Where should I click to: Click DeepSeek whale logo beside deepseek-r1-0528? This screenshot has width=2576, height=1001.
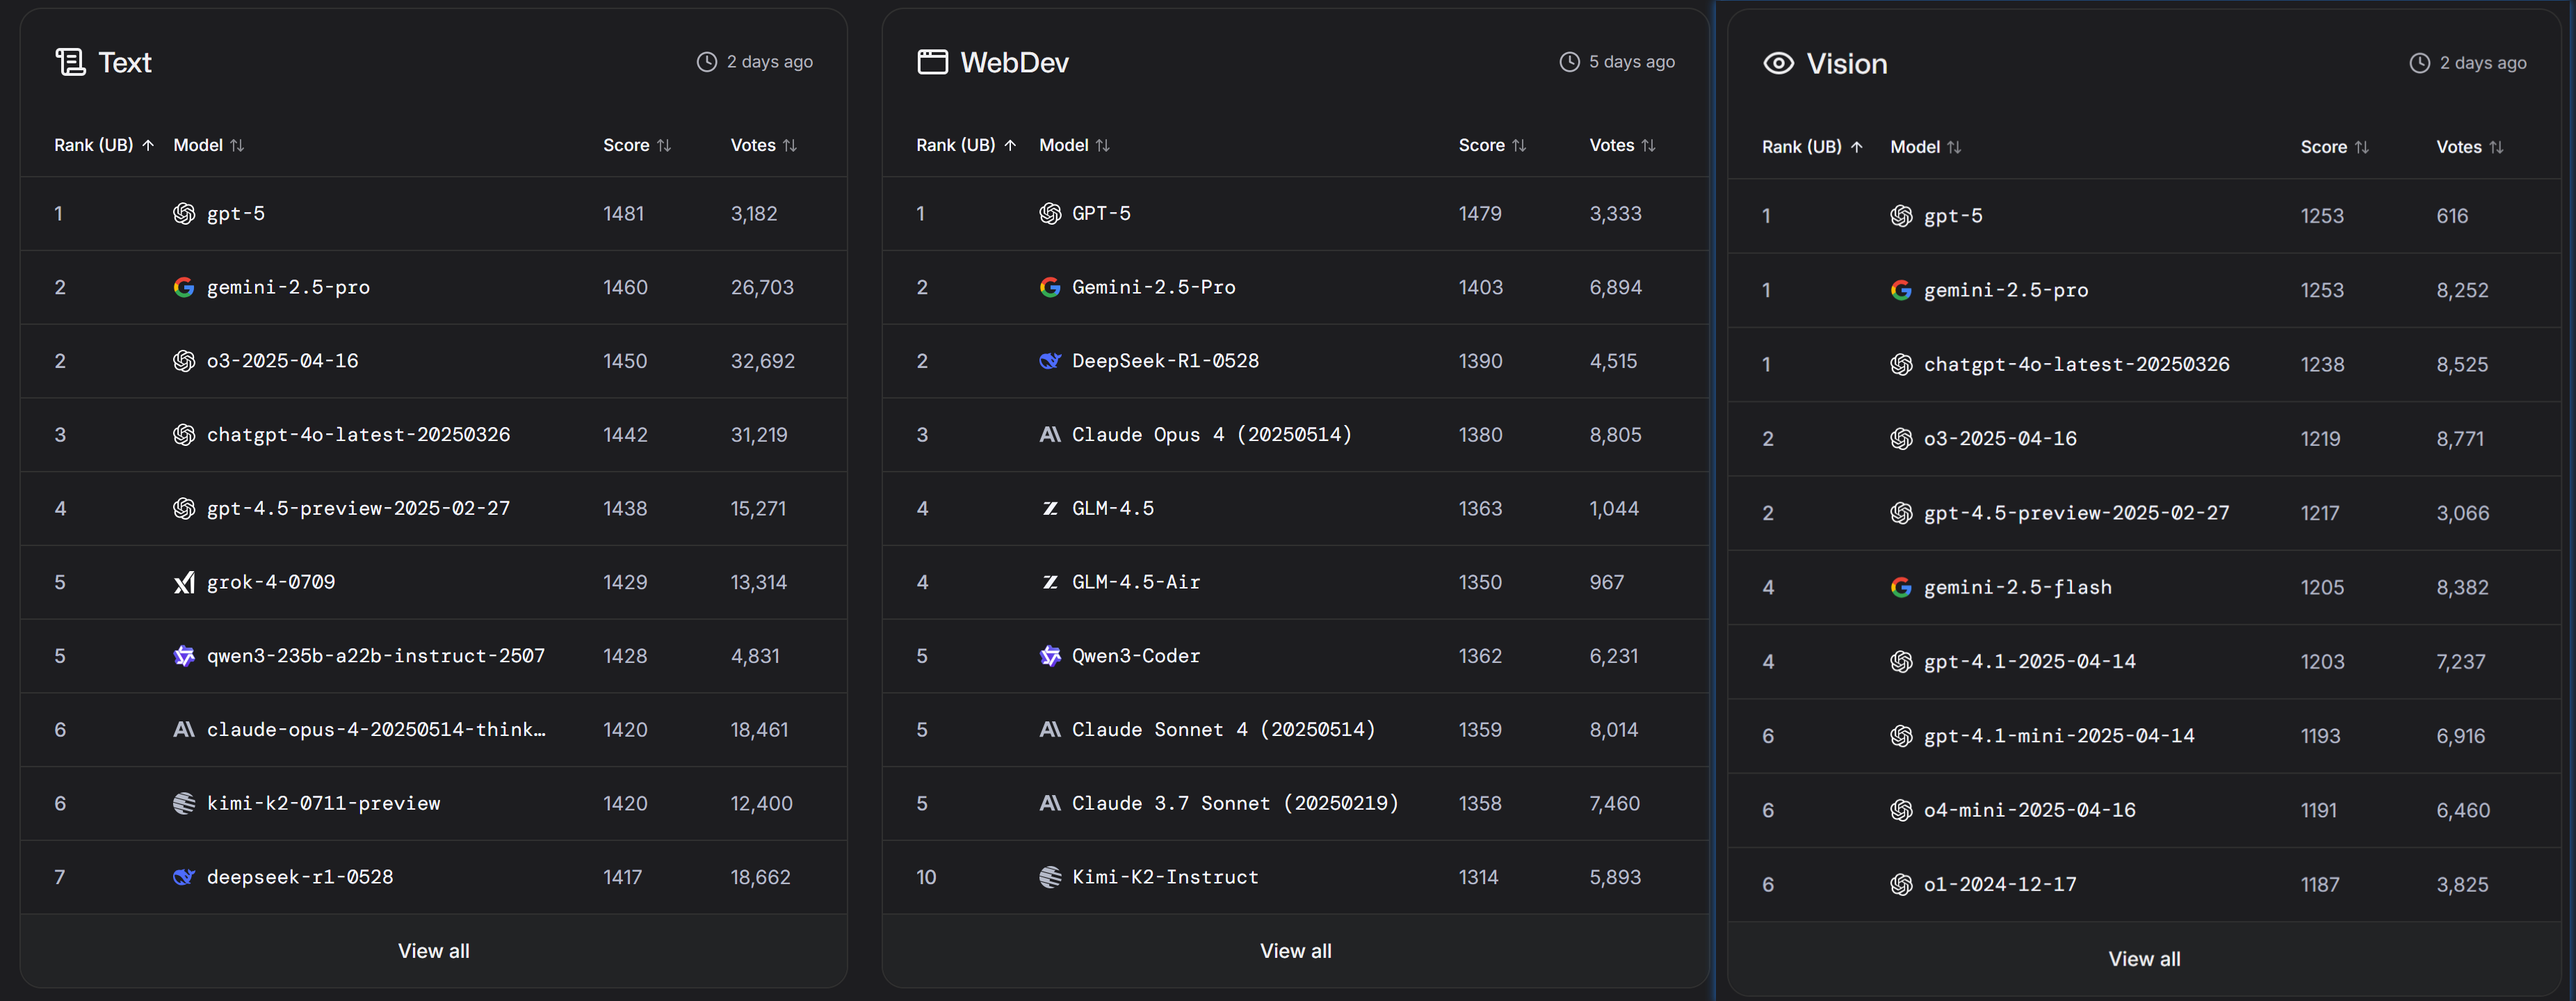(x=184, y=877)
